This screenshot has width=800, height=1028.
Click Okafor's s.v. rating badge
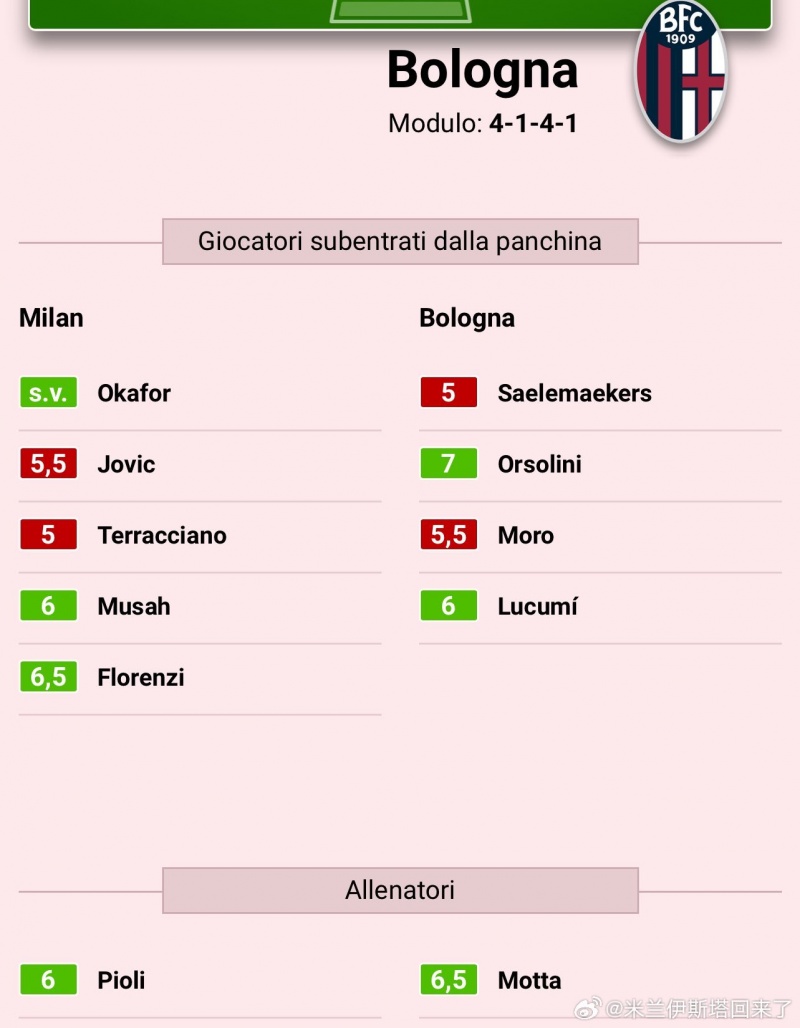tap(49, 393)
